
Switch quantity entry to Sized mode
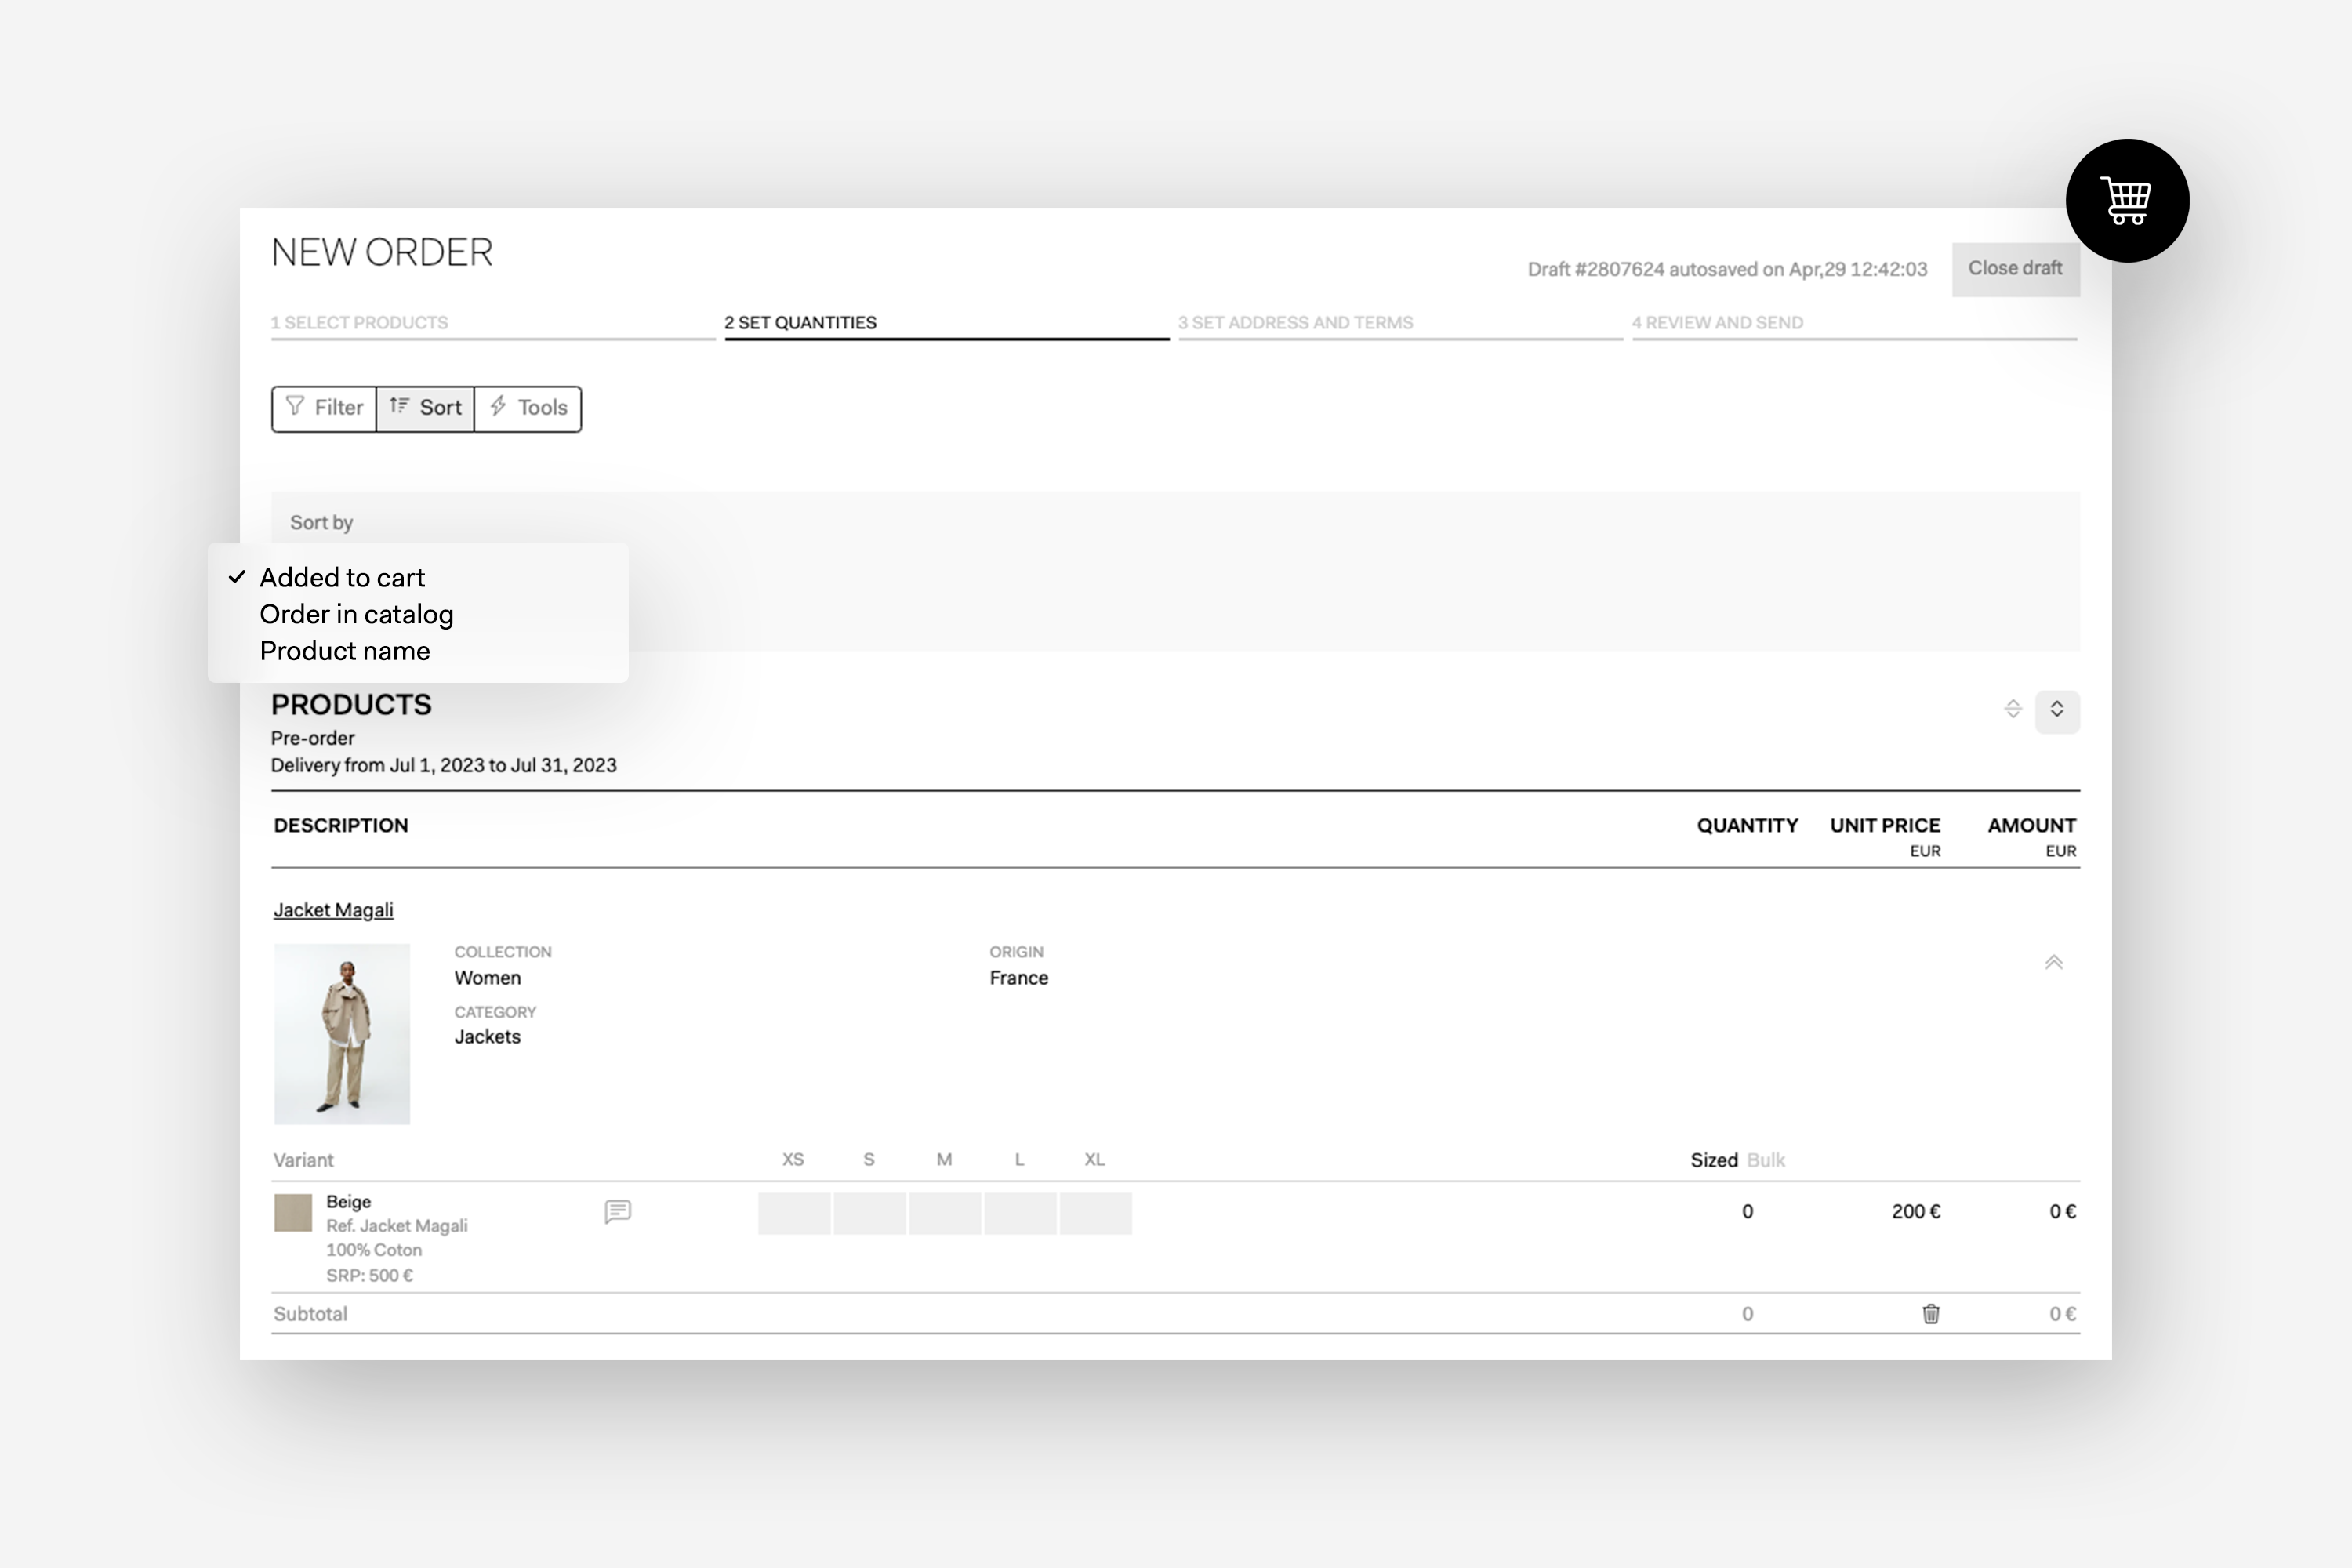pos(1713,1159)
